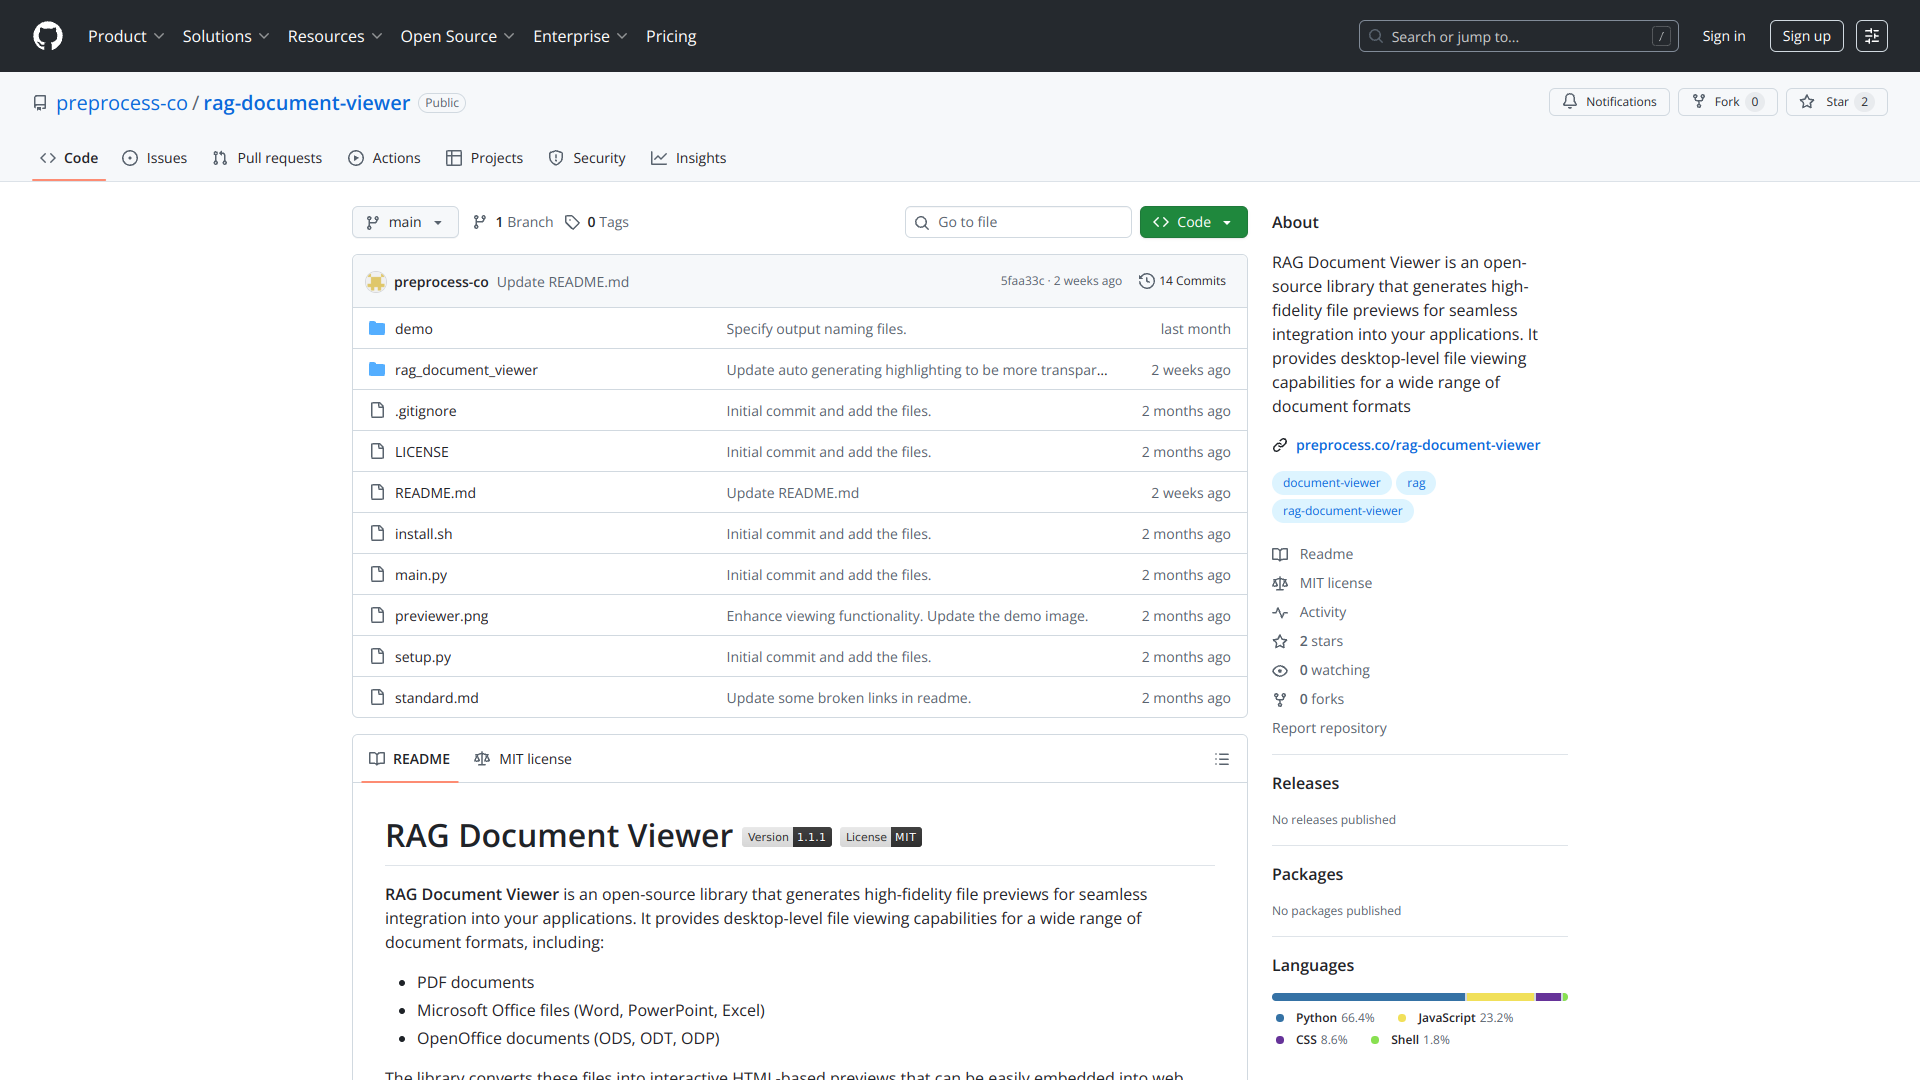Open the README table of contents icon

click(x=1222, y=759)
